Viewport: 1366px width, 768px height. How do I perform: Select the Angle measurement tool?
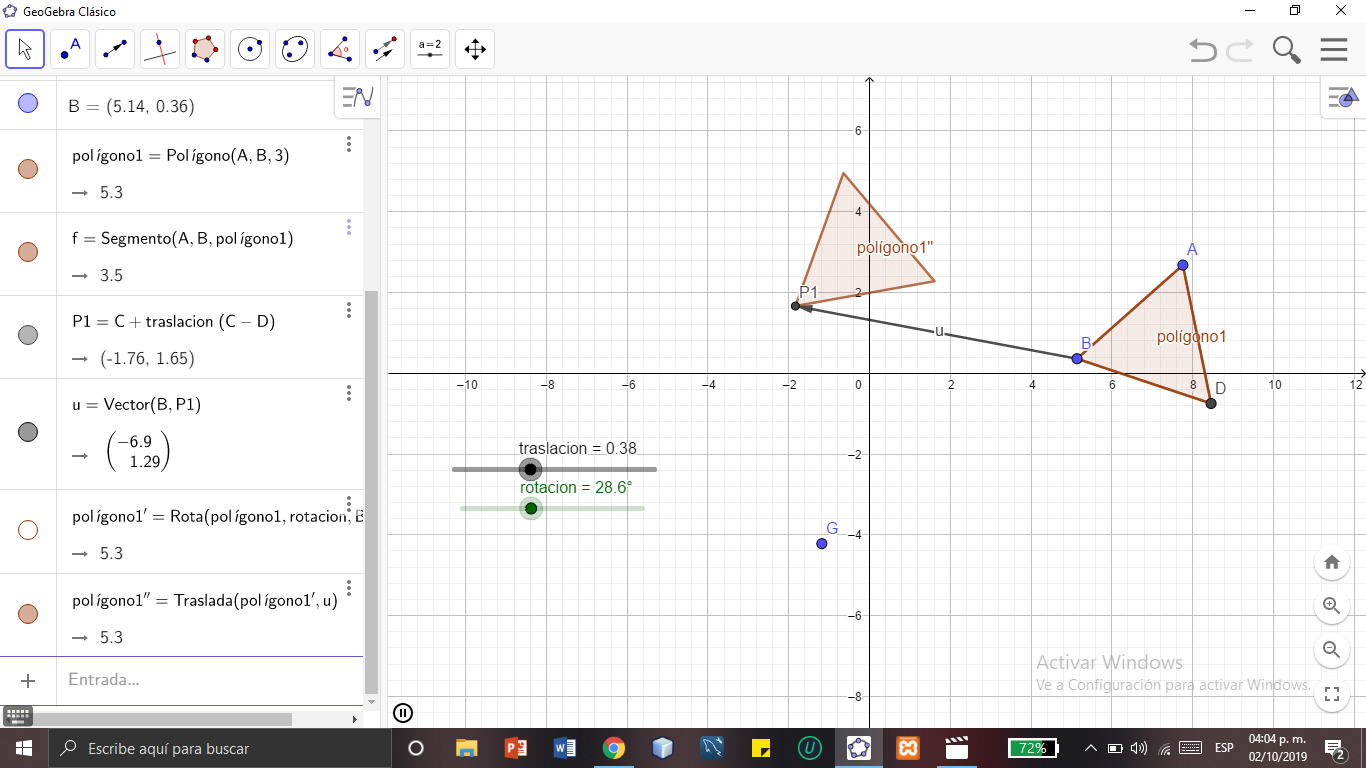(x=337, y=48)
